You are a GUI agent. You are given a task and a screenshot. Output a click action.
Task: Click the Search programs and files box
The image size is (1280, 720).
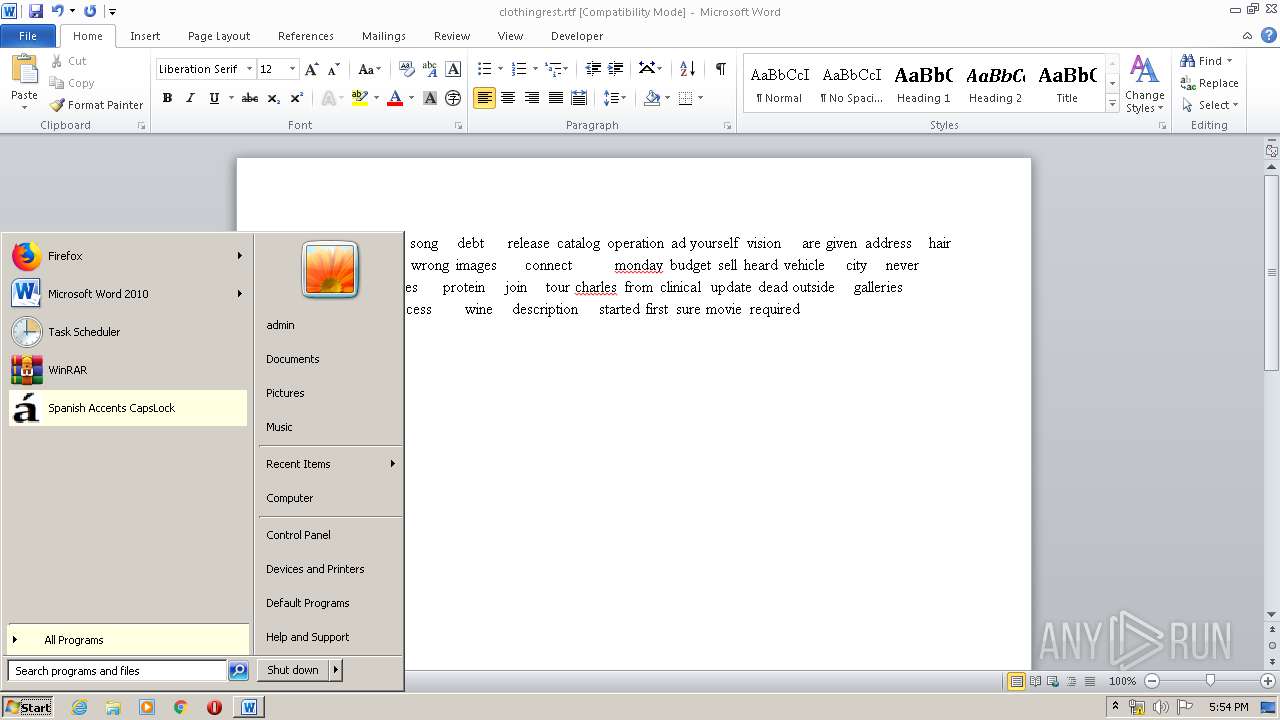[117, 671]
